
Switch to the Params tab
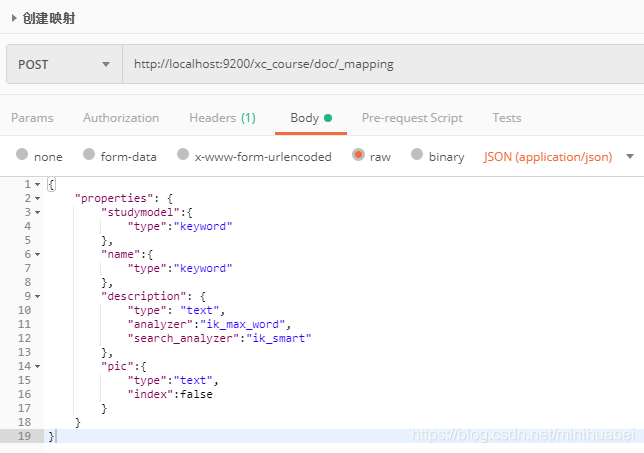[32, 118]
